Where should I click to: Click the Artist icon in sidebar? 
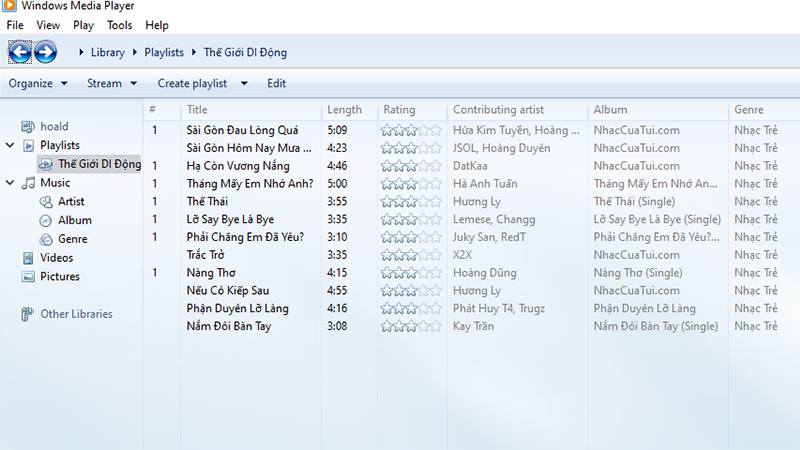coord(46,202)
